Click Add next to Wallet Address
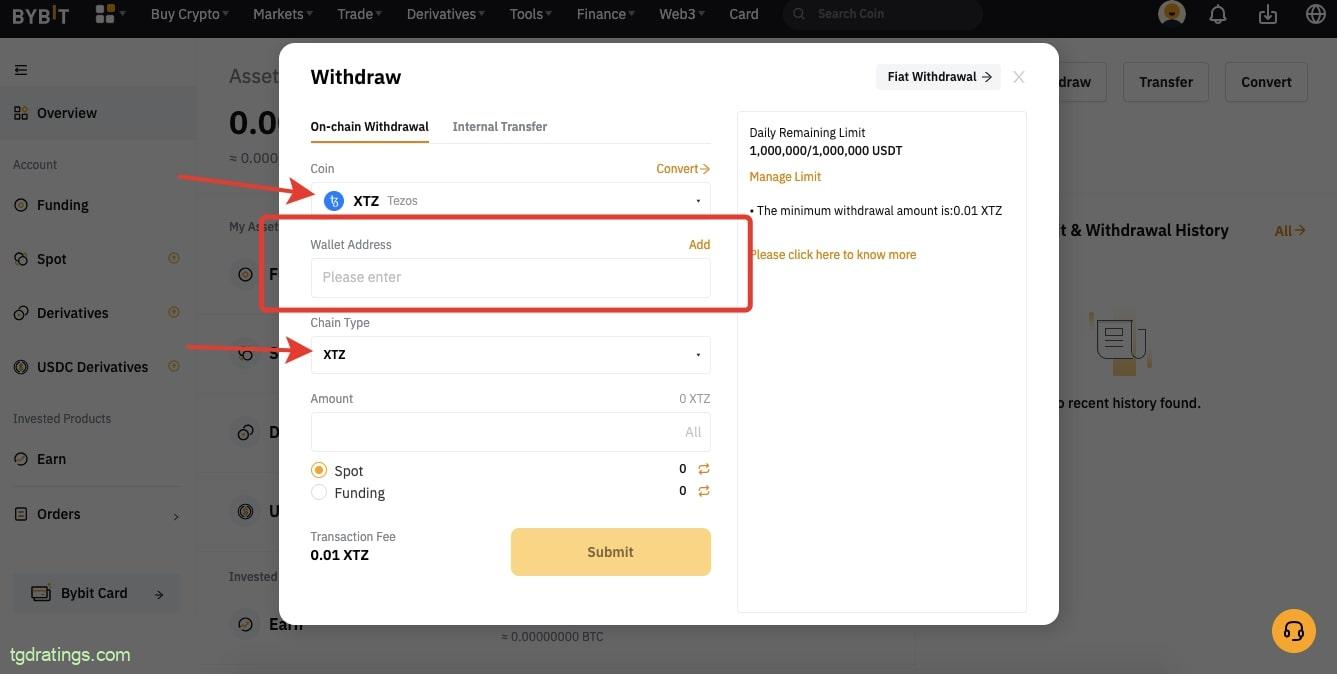 pos(700,245)
